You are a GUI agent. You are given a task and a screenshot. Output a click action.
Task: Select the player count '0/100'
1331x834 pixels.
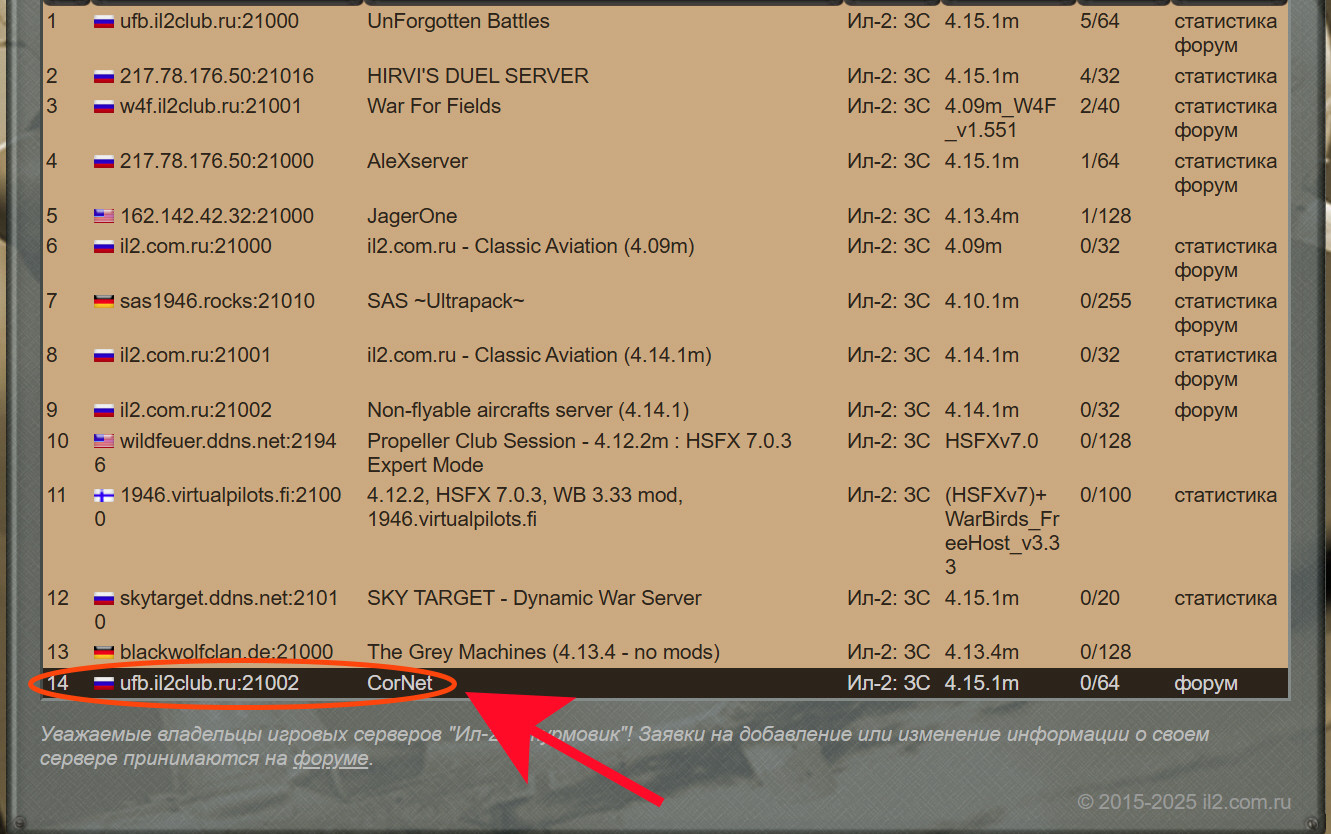1106,495
